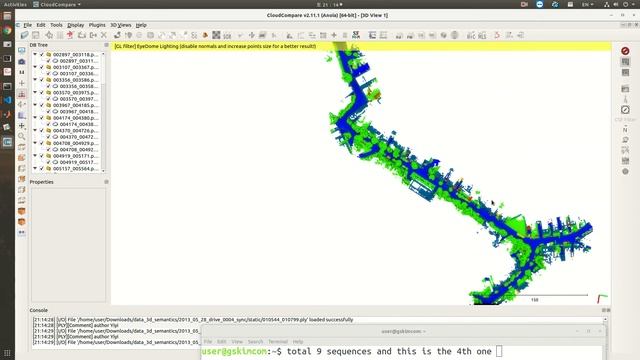Click the camera icon in left view toolbar

pos(22,62)
